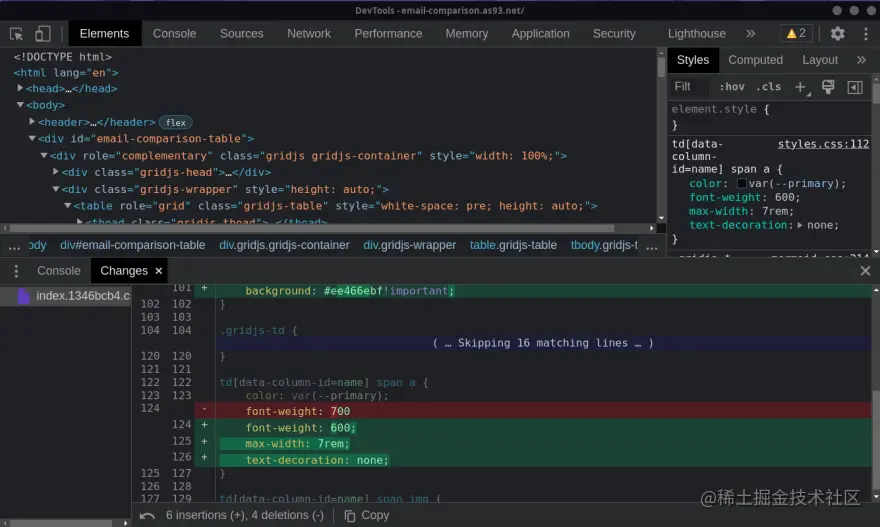Screen dimensions: 880x527
Task: Show more main tabs via double chevron
Action: tap(751, 34)
